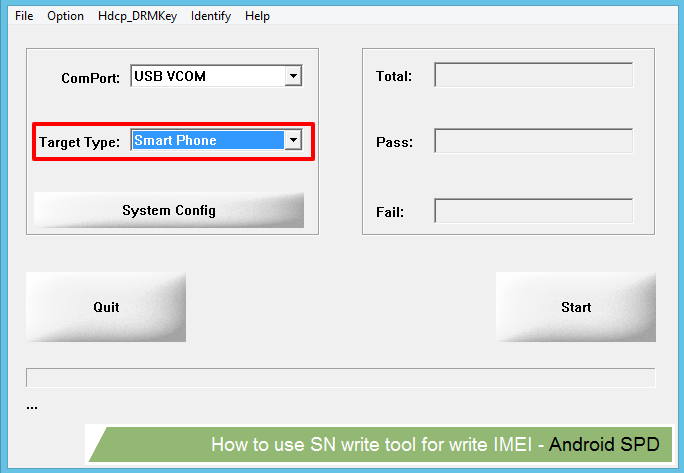Click the ComPort label

pos(90,78)
